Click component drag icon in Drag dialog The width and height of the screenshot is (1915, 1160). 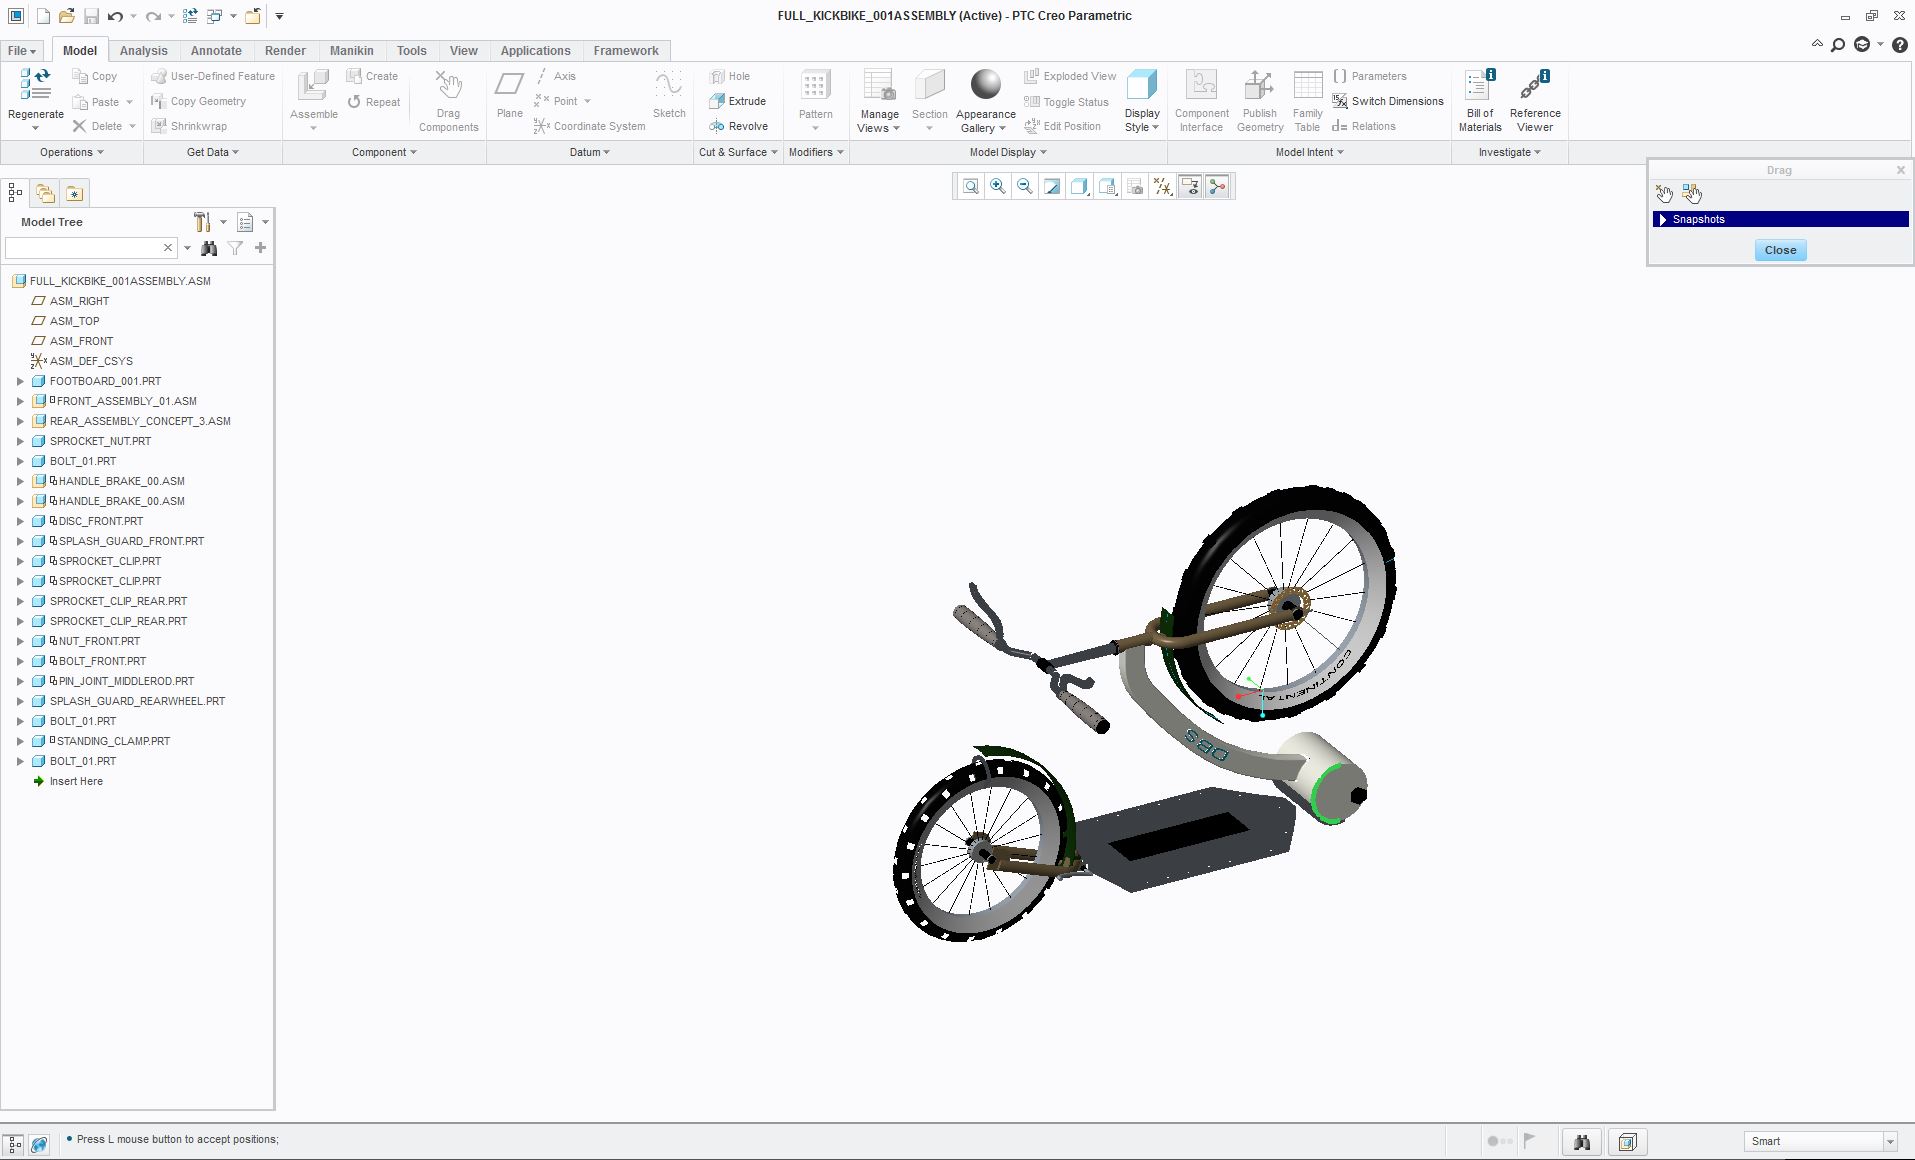point(1692,194)
